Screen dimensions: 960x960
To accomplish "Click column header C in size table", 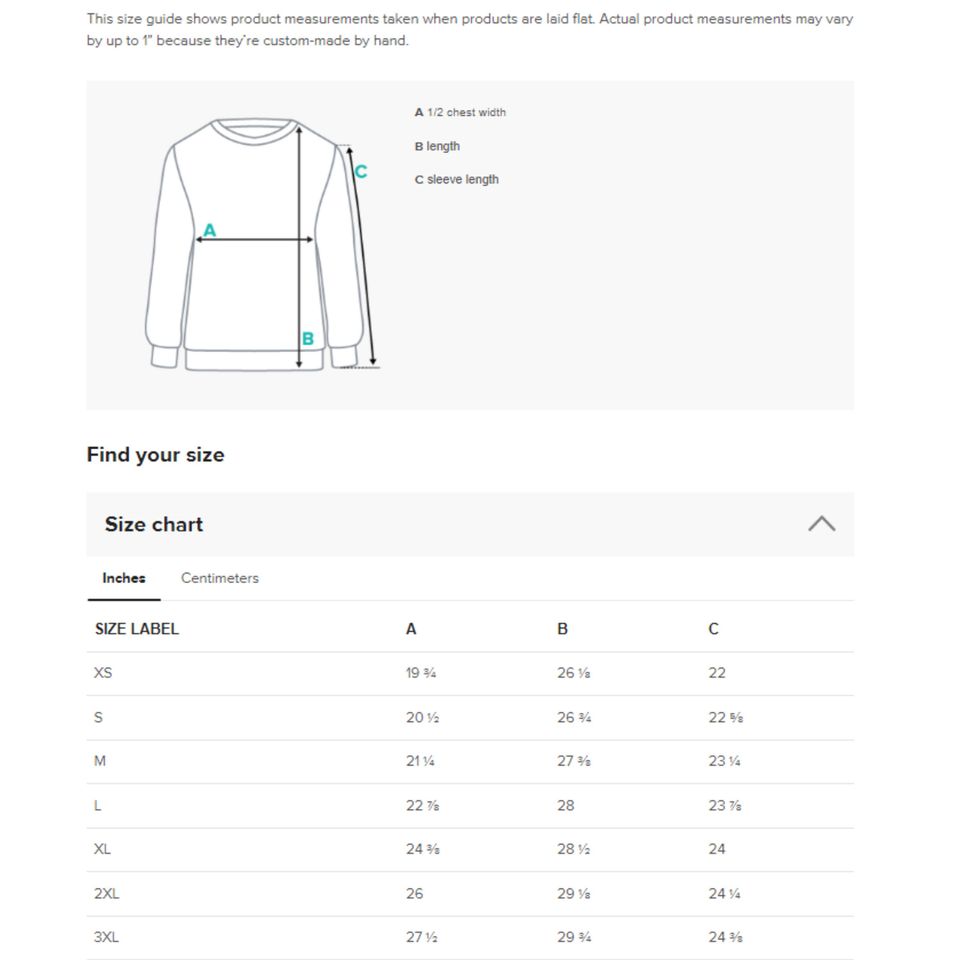I will tap(713, 629).
